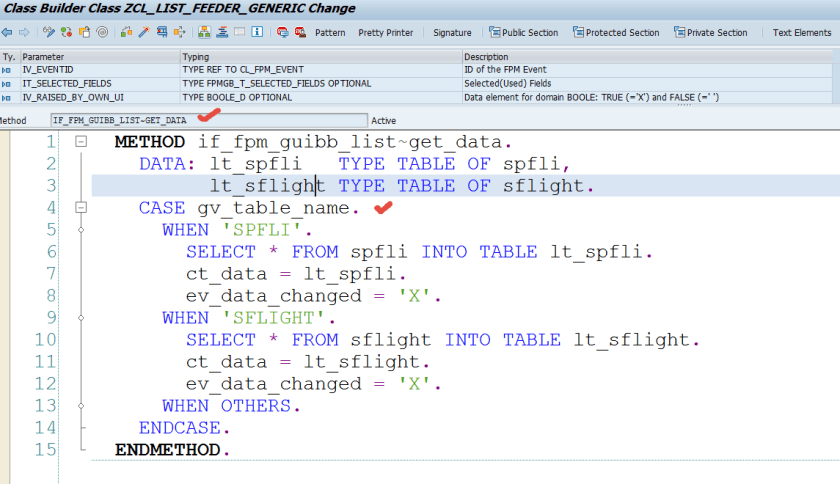Run Pretty Printer on the code
Image resolution: width=840 pixels, height=484 pixels.
385,32
